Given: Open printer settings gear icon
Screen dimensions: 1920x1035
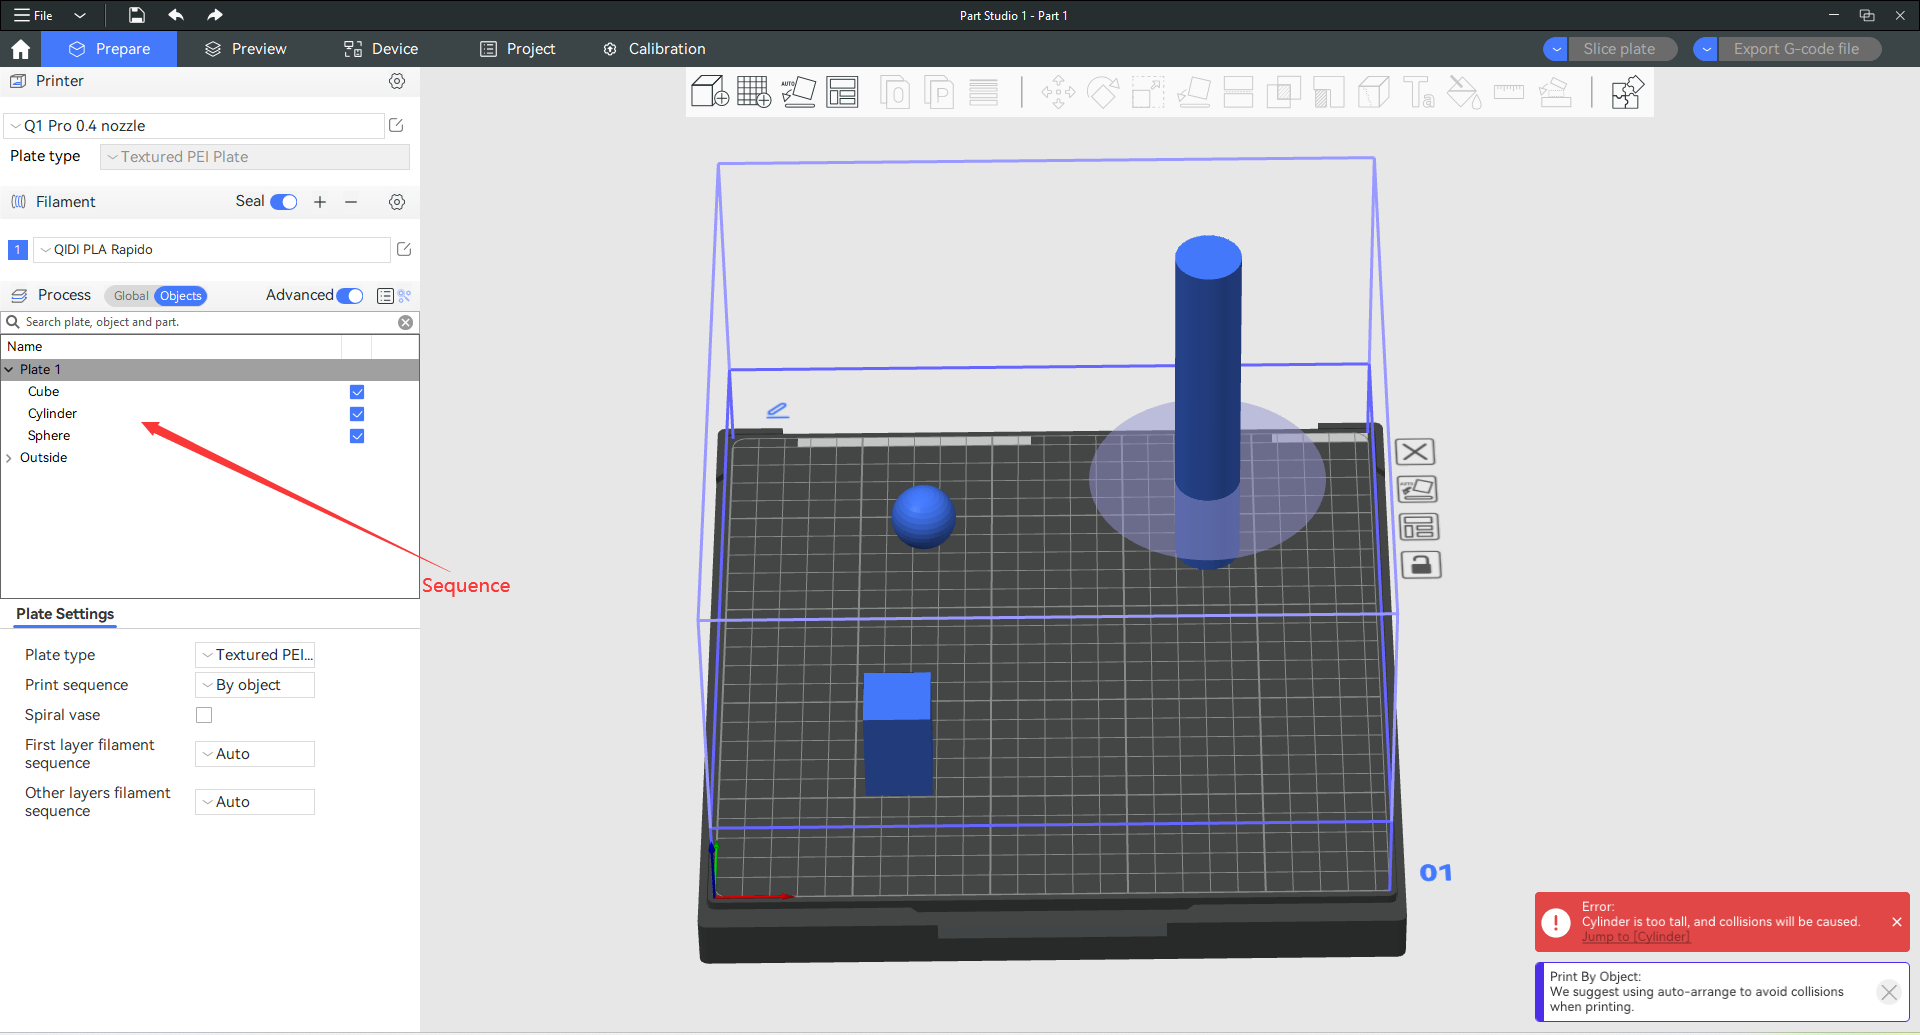Looking at the screenshot, I should [x=397, y=81].
